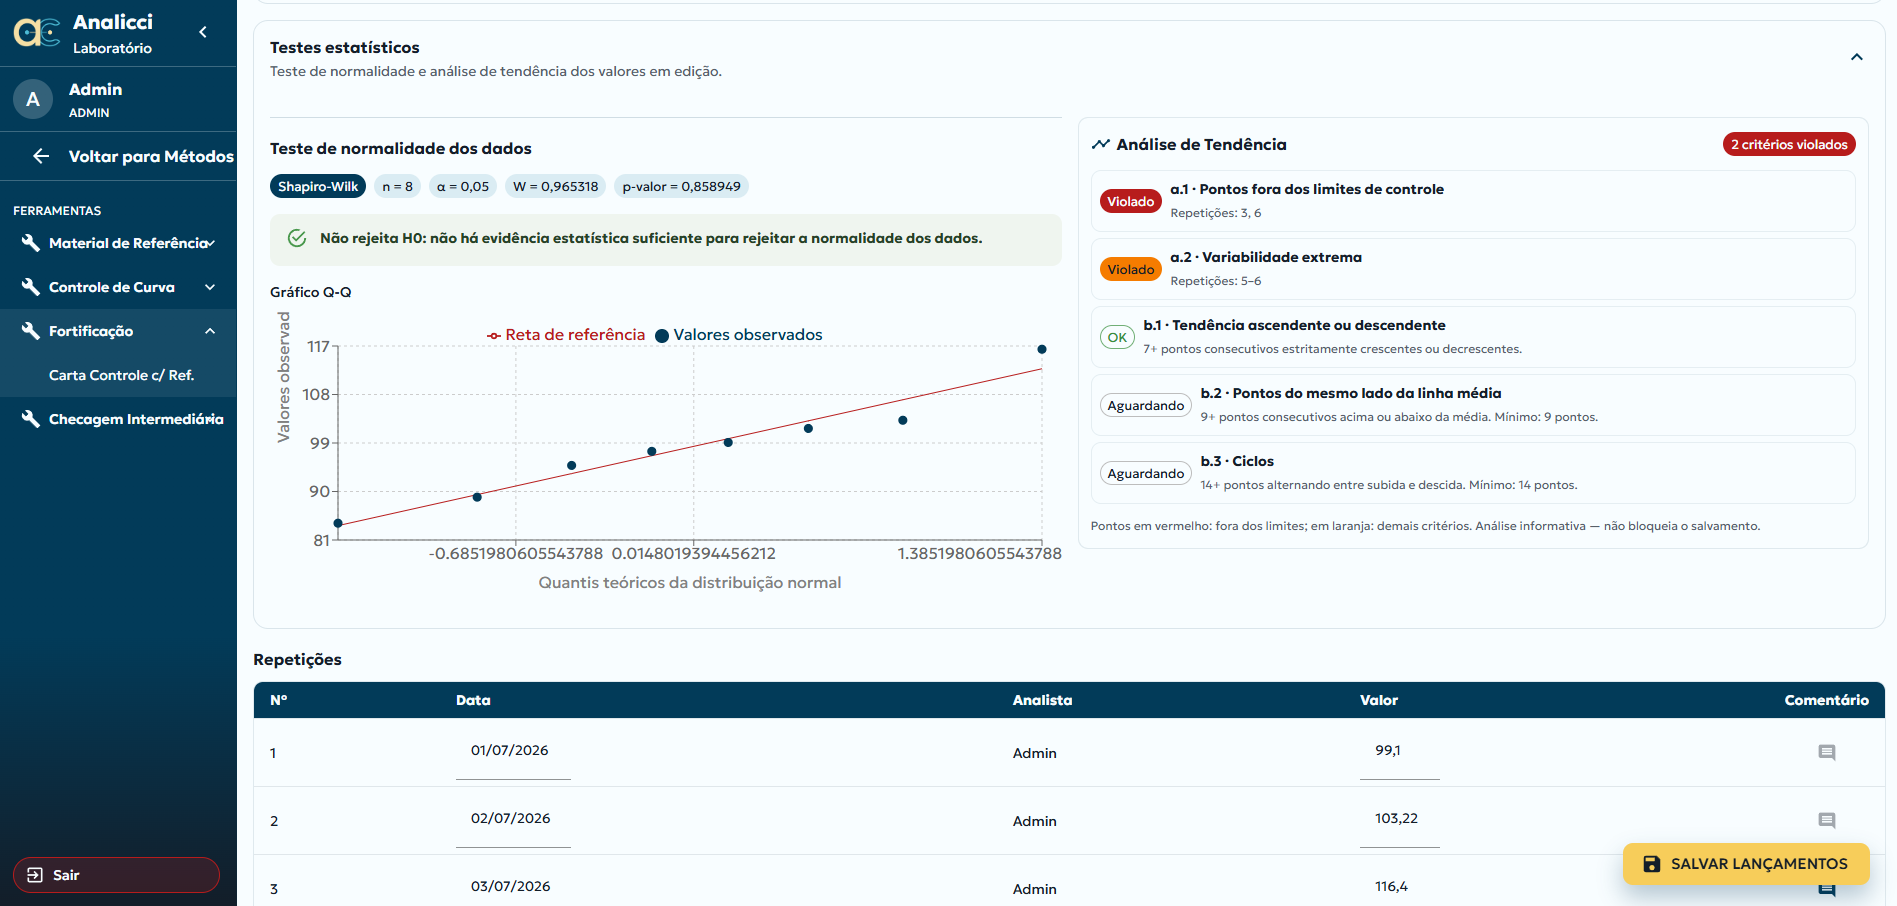Click the green check icon in normality result
The height and width of the screenshot is (906, 1897).
pos(297,238)
